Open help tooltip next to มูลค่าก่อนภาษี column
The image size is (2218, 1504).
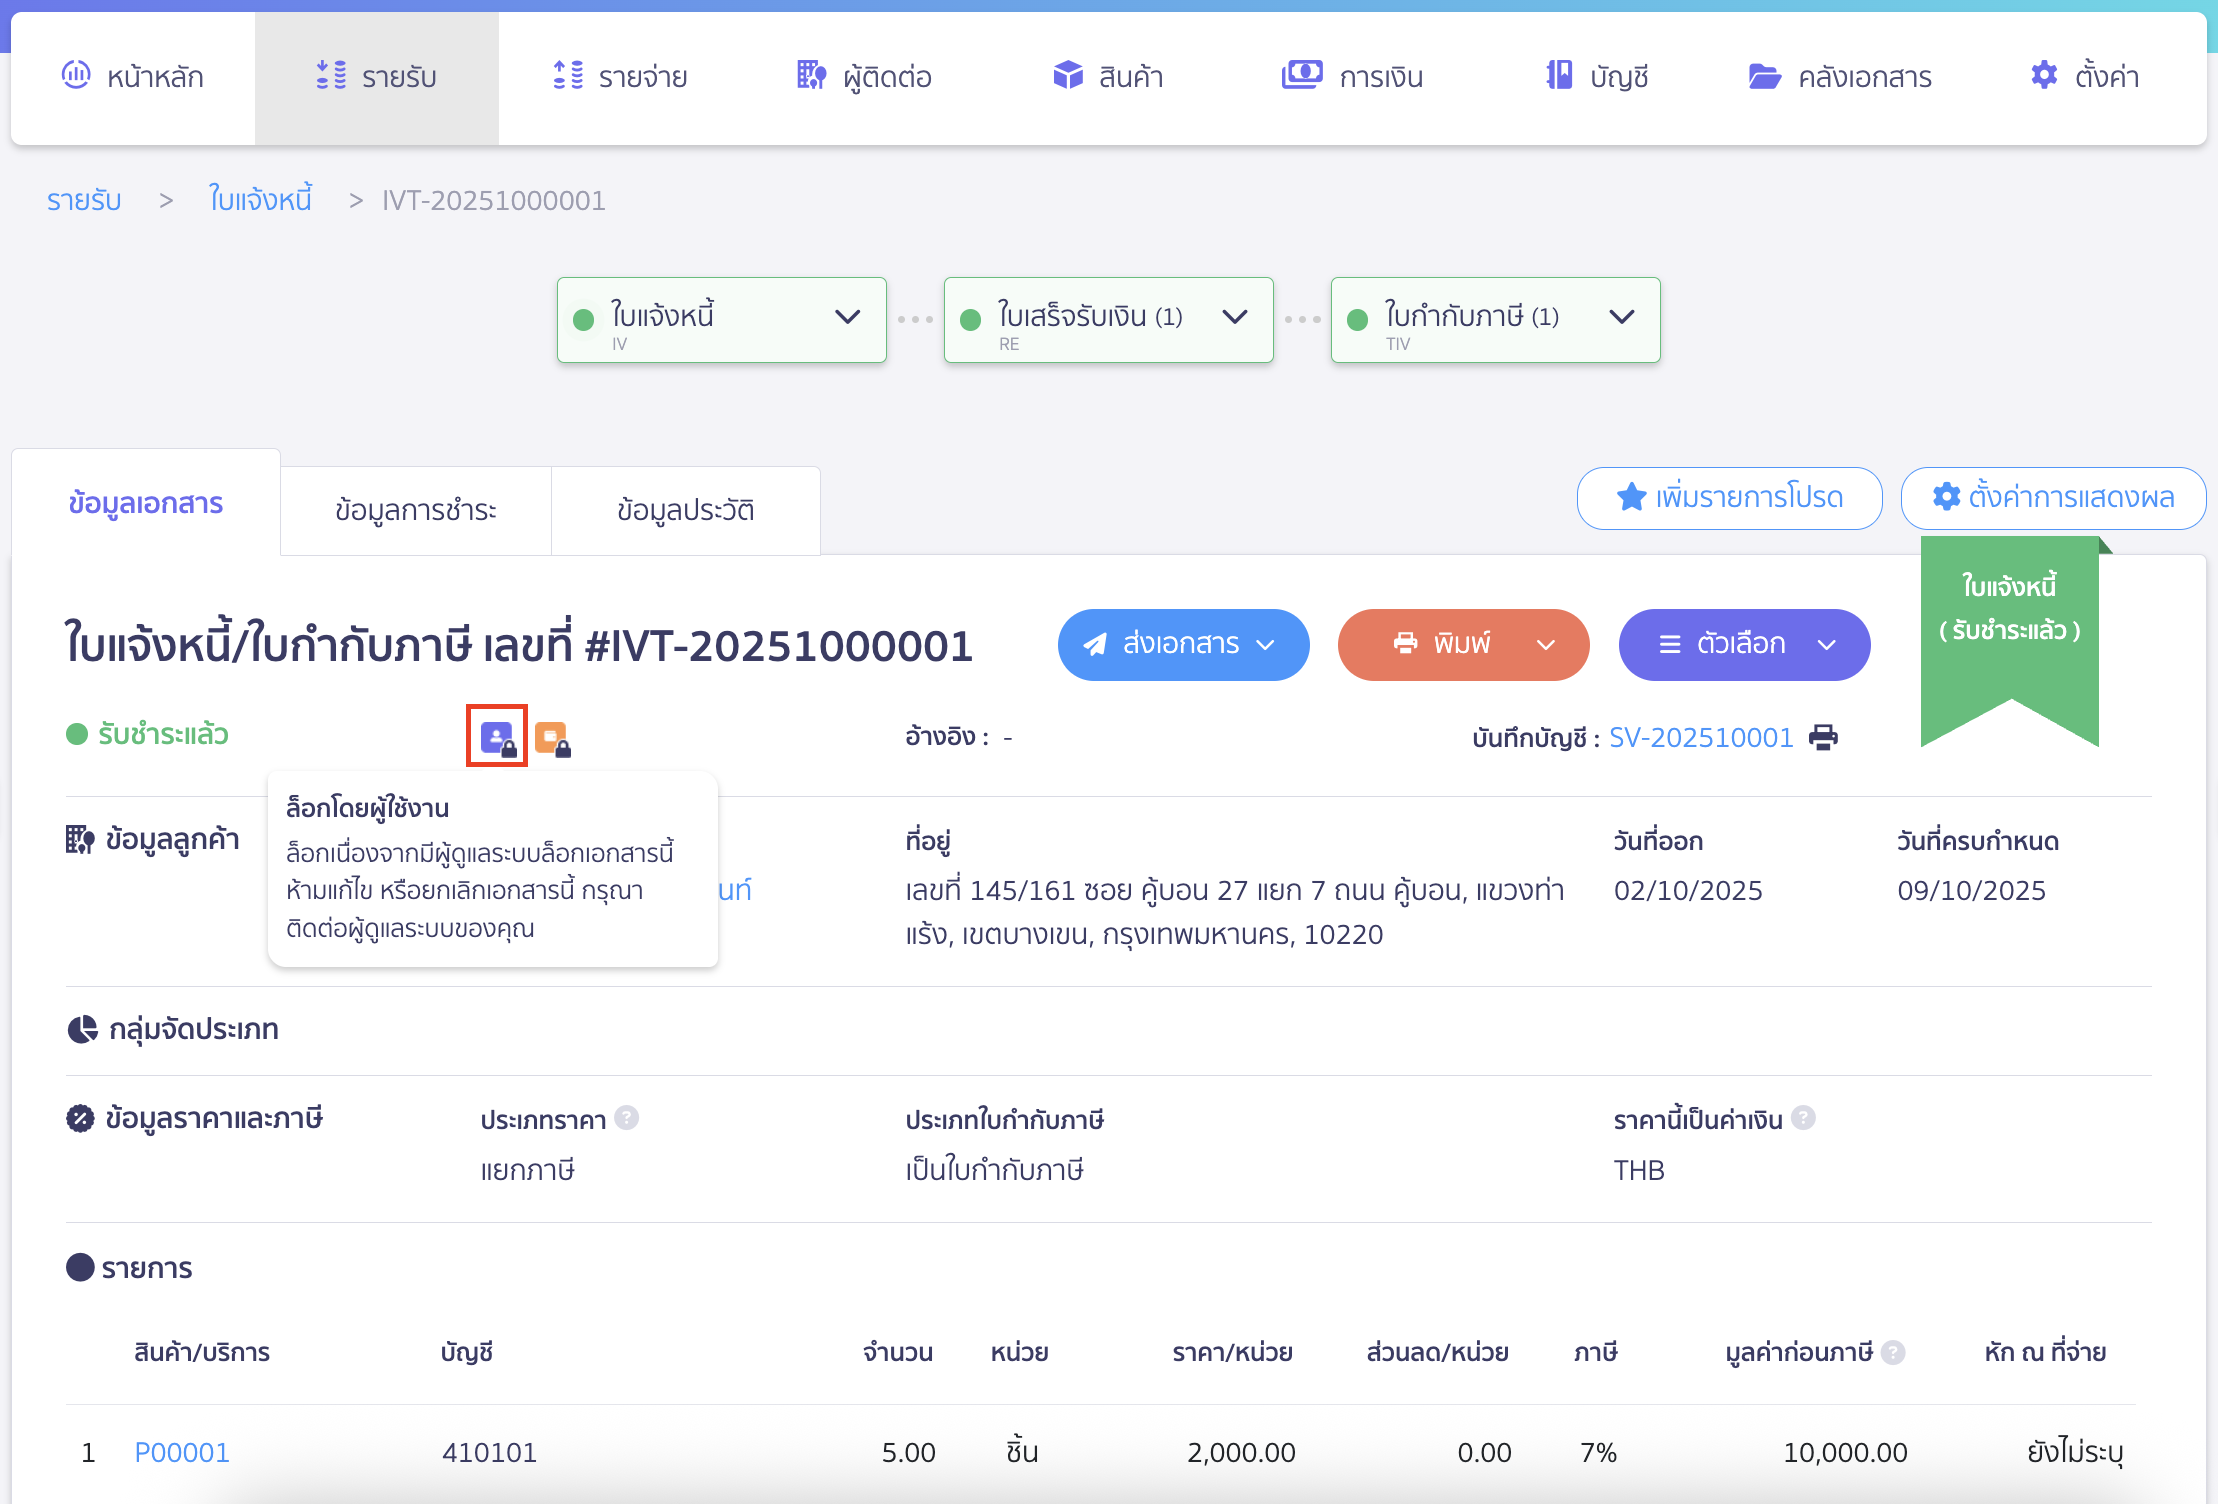(1893, 1351)
